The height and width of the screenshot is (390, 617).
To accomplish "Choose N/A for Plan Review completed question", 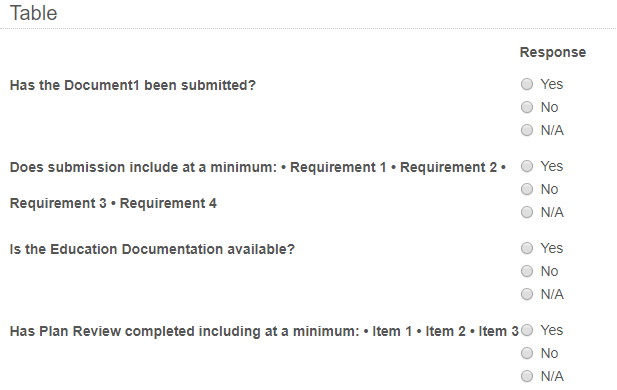I will point(527,376).
